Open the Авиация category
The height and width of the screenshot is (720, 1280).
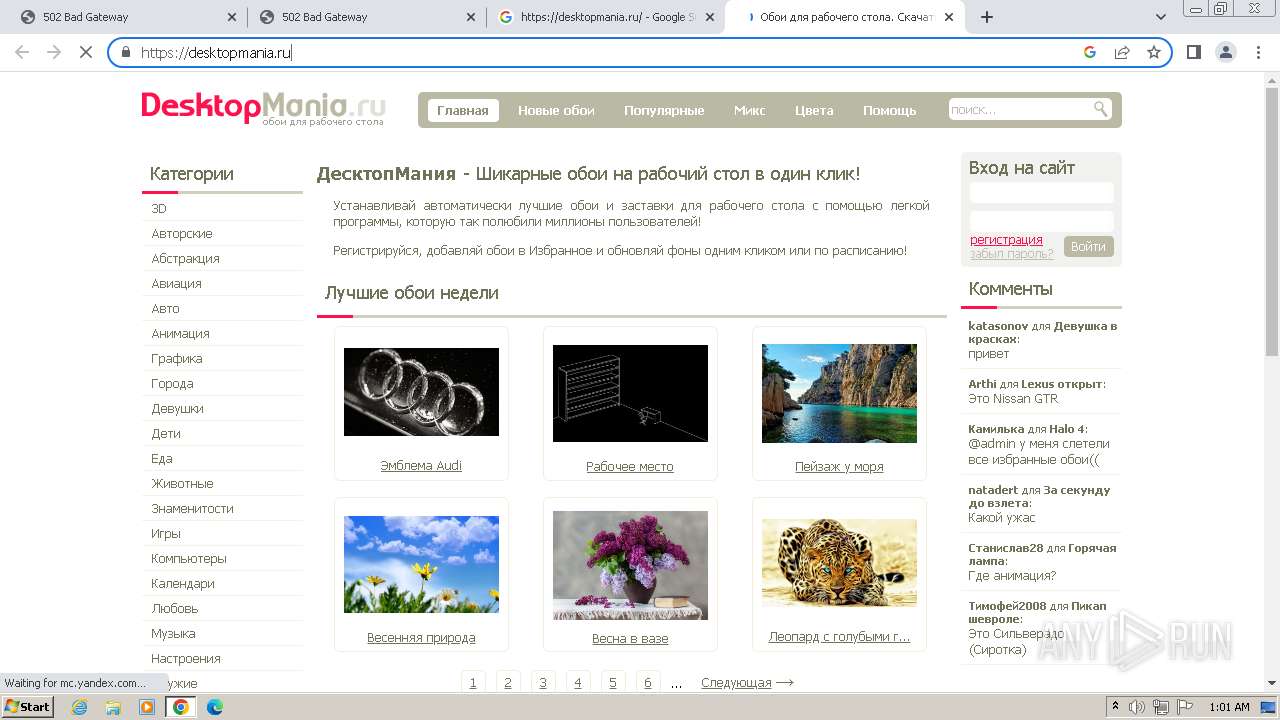coord(176,283)
